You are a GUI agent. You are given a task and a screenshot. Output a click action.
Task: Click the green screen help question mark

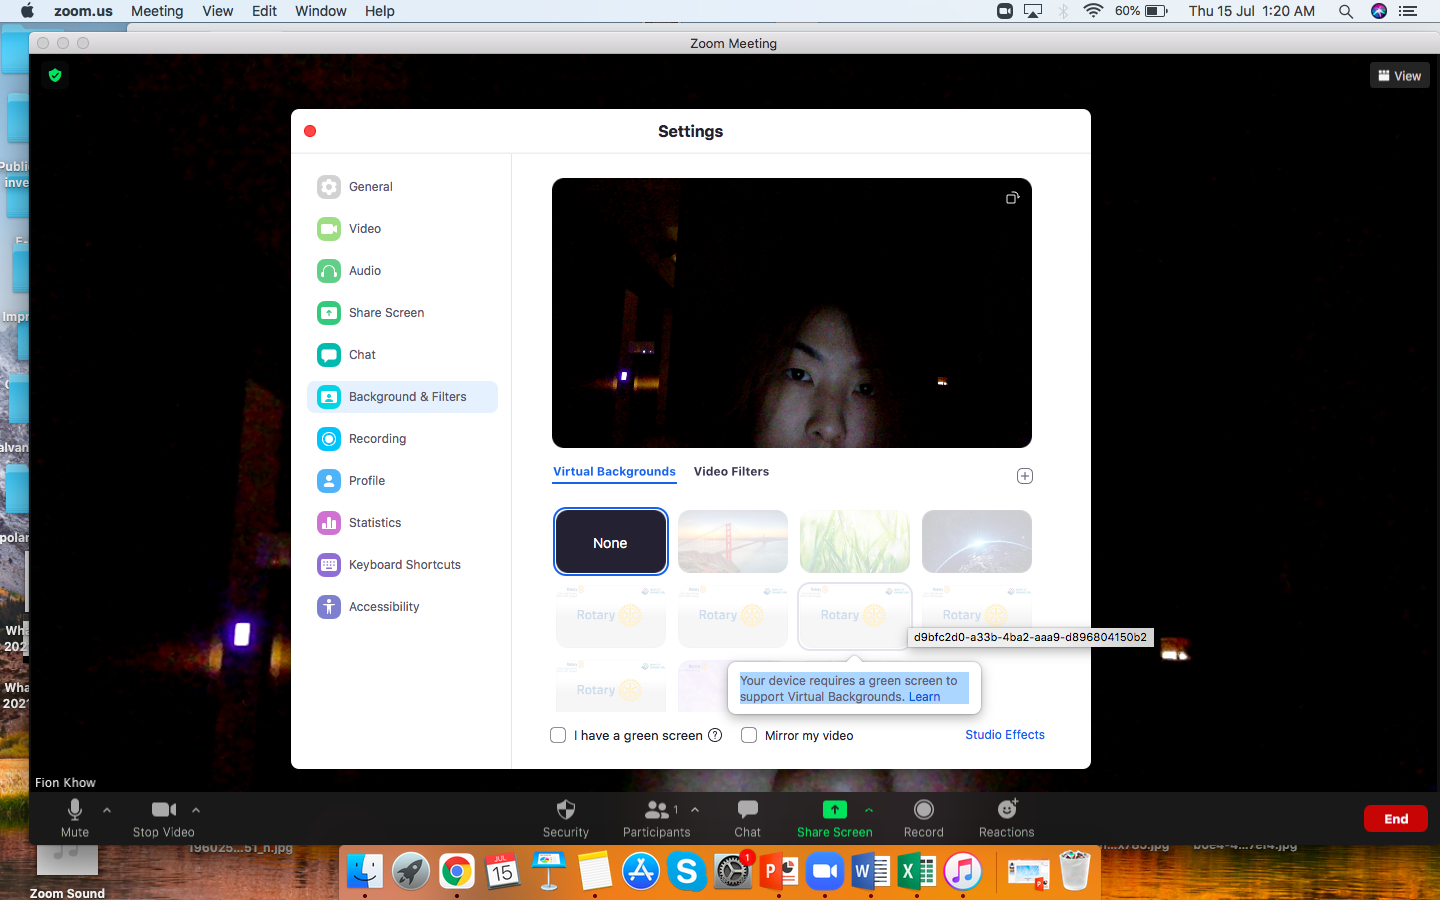tap(715, 735)
